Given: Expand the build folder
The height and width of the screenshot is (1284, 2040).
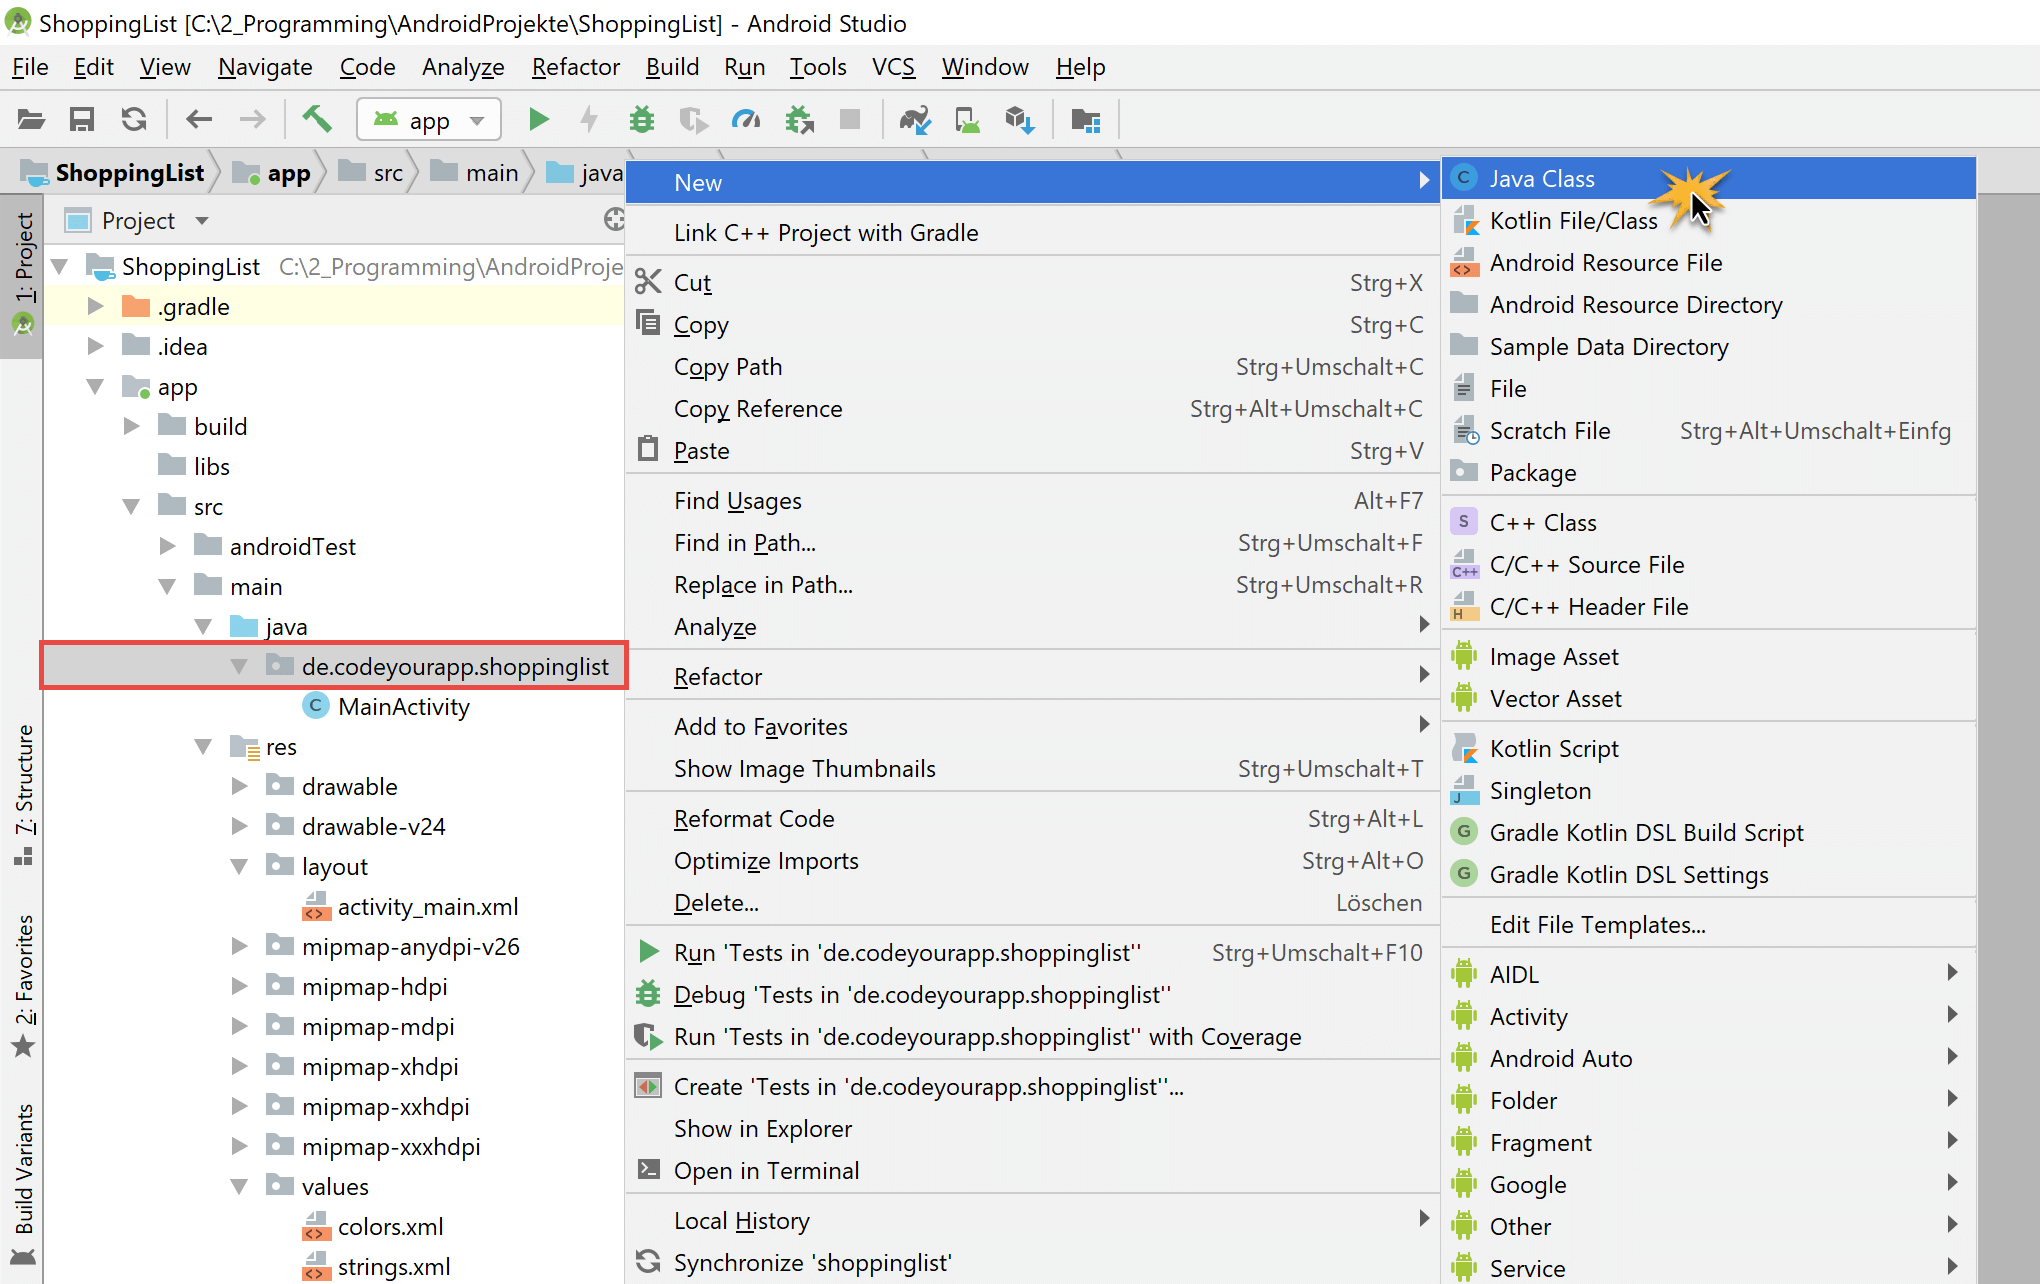Looking at the screenshot, I should pyautogui.click(x=132, y=426).
